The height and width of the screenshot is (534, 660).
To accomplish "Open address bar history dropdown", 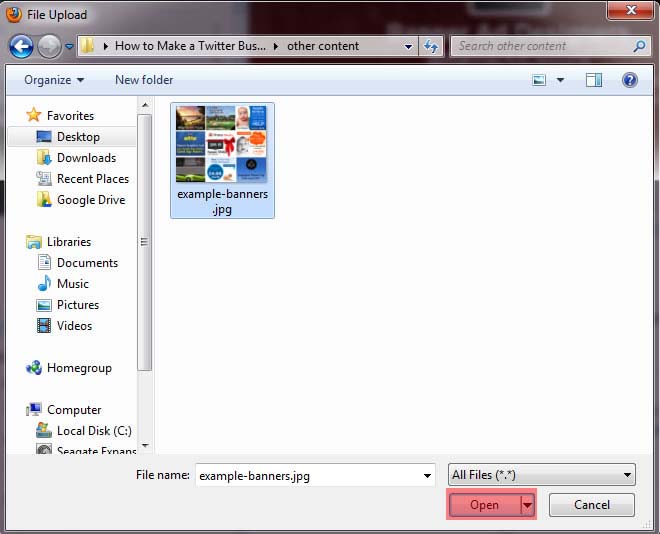I will point(408,46).
